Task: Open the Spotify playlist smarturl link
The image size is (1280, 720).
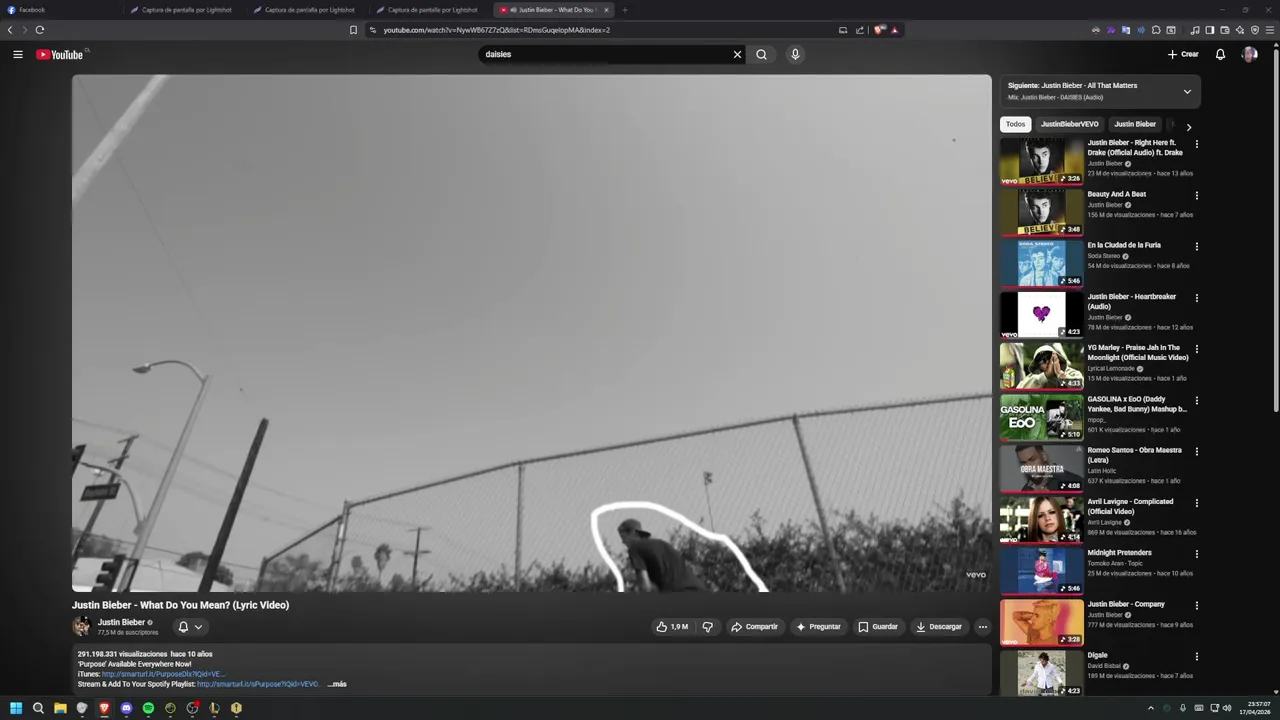Action: click(x=258, y=684)
